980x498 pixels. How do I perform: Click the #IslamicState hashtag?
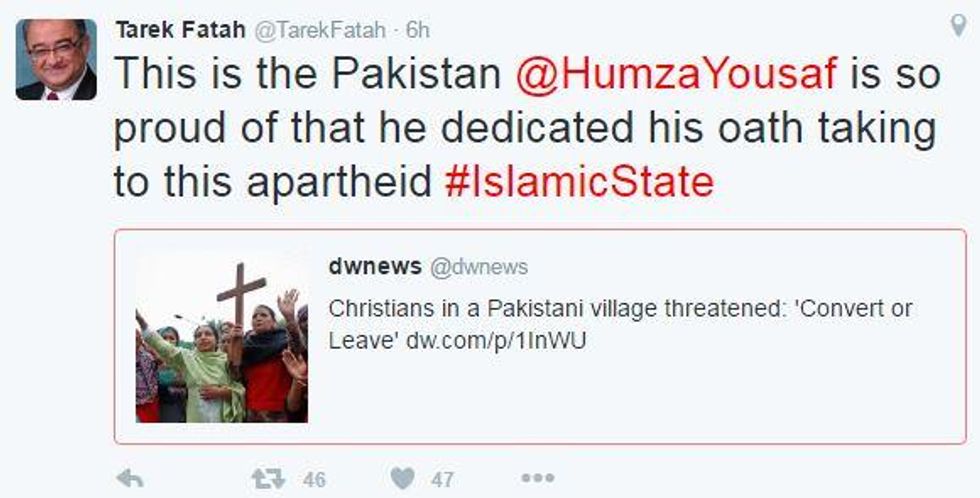click(x=579, y=182)
